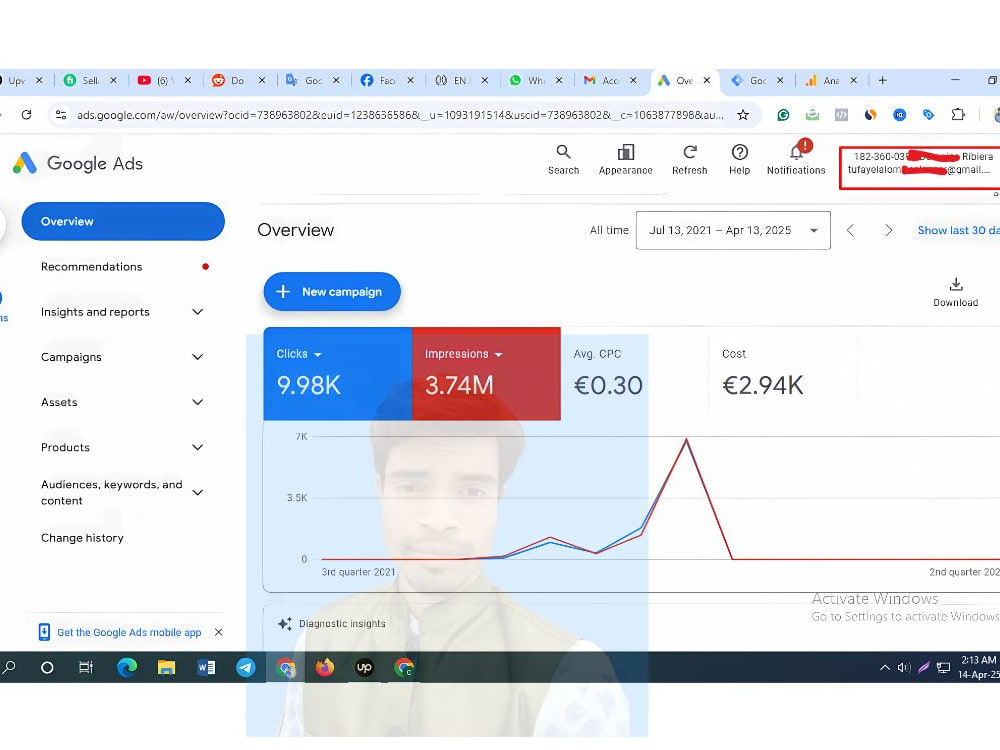
Task: Open the Appearance settings icon
Action: click(x=626, y=152)
